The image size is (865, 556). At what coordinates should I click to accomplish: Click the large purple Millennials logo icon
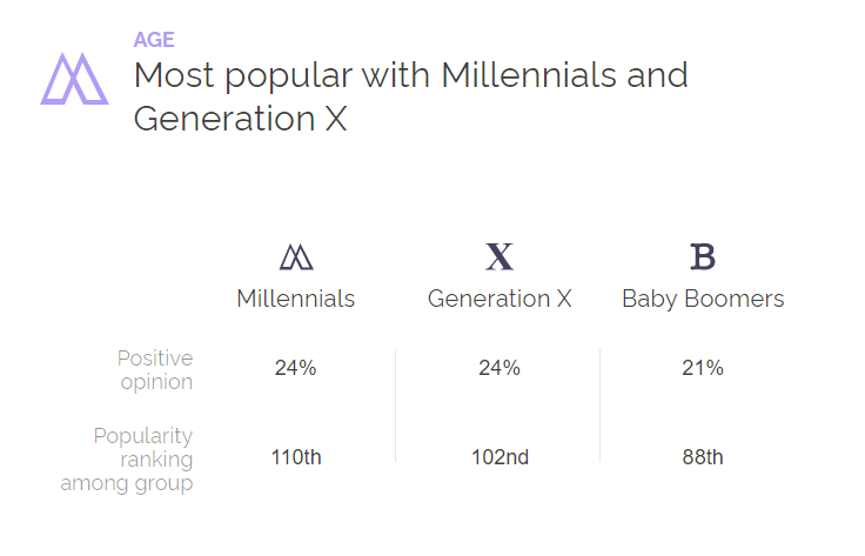(x=74, y=79)
